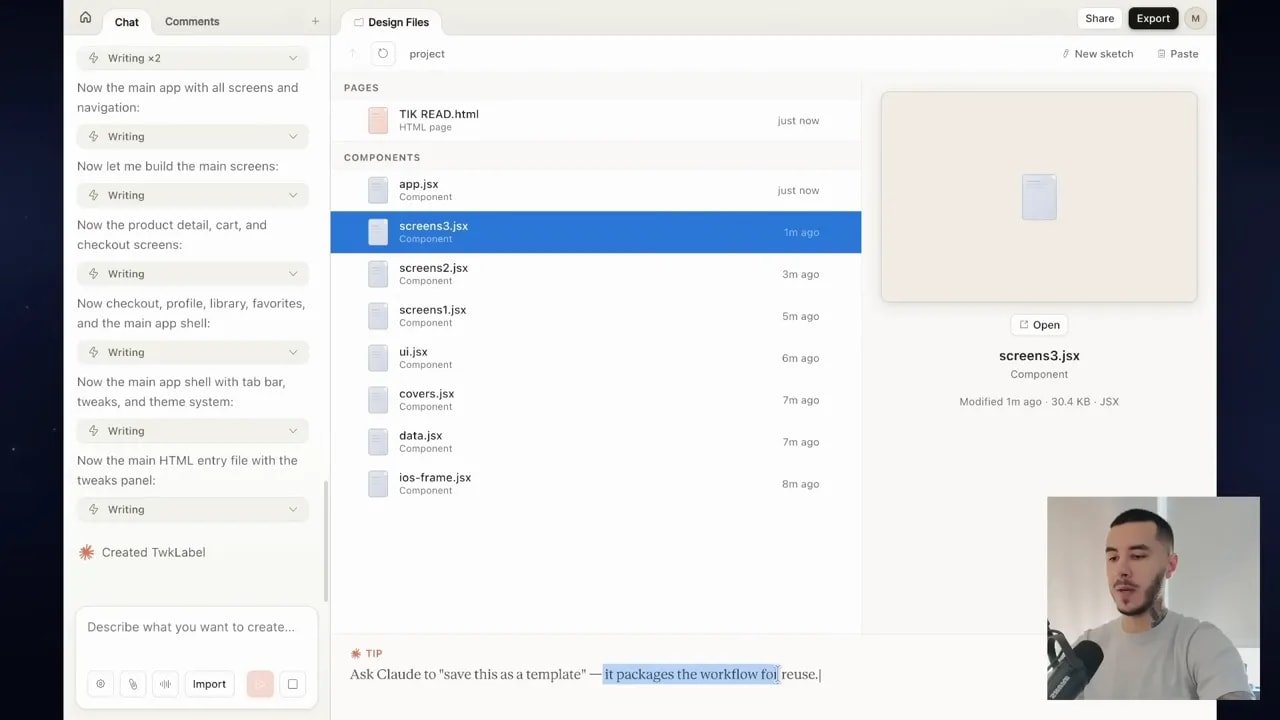Expand Writing step under main screens message
The width and height of the screenshot is (1280, 720).
[192, 195]
